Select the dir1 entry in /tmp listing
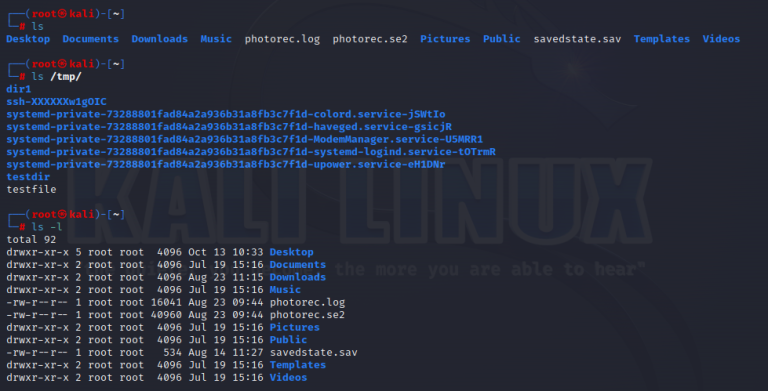 click(19, 89)
